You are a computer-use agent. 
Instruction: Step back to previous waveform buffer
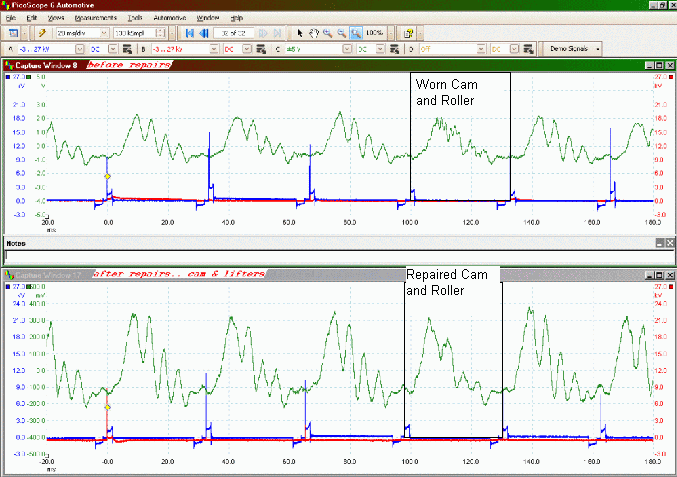coord(204,33)
